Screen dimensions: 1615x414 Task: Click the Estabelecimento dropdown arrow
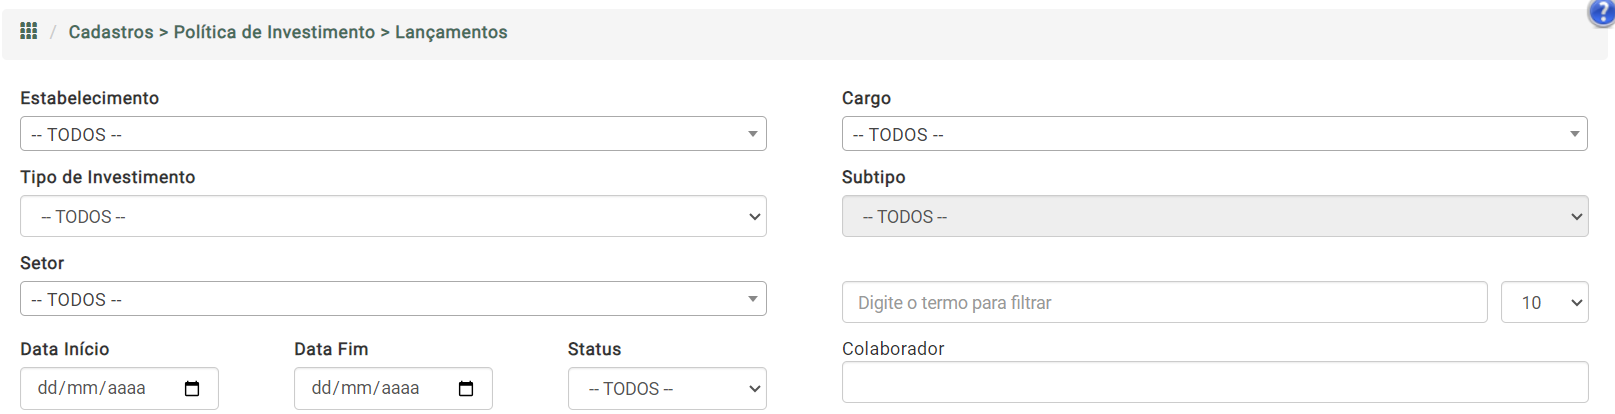753,134
